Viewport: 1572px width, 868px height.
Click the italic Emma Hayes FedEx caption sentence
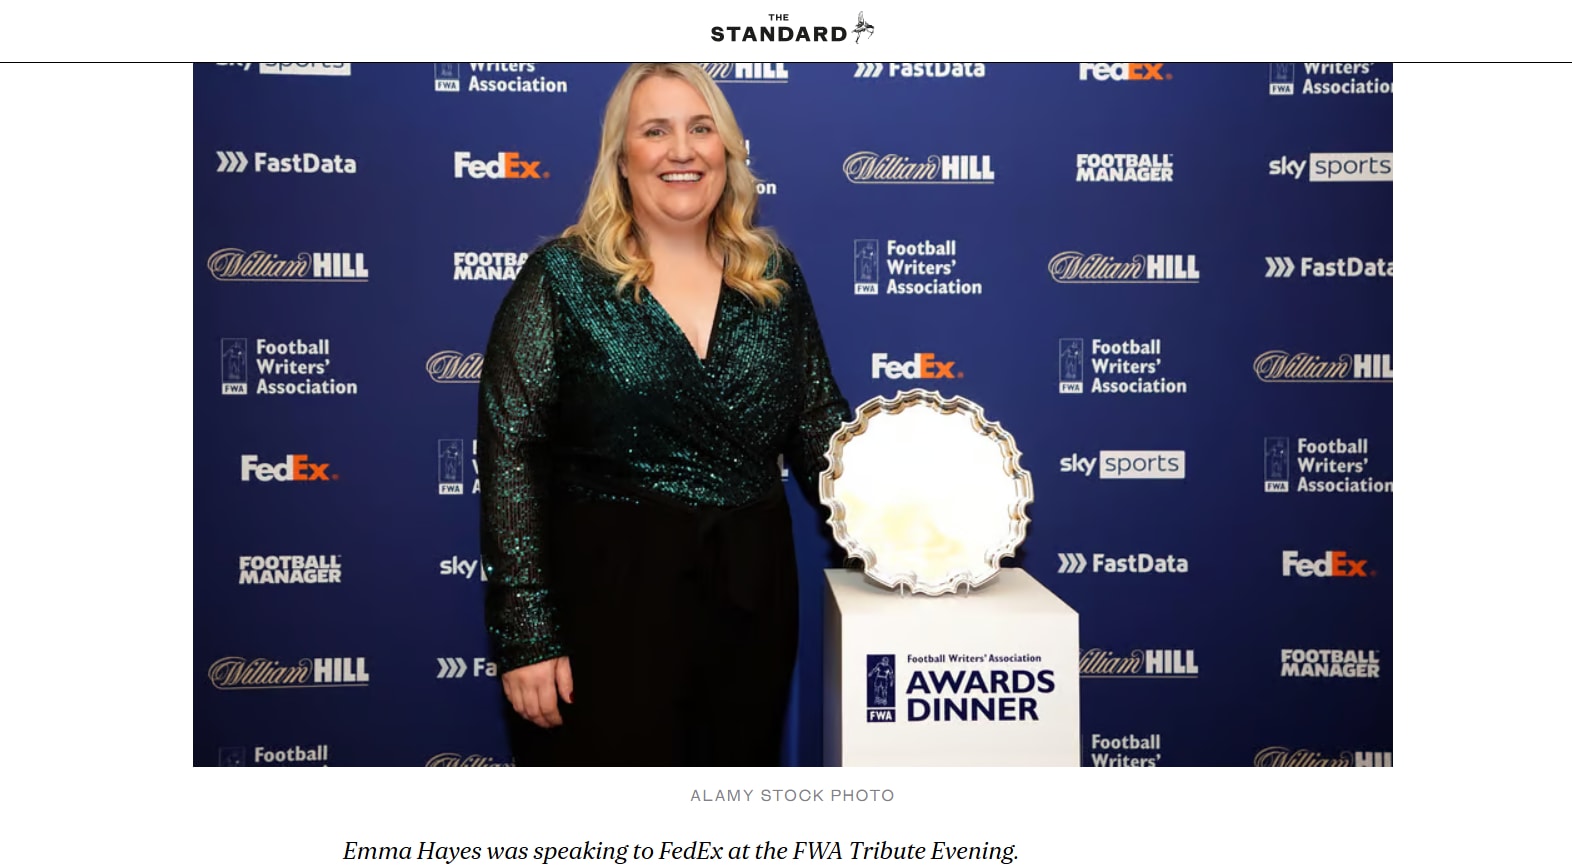coord(680,851)
